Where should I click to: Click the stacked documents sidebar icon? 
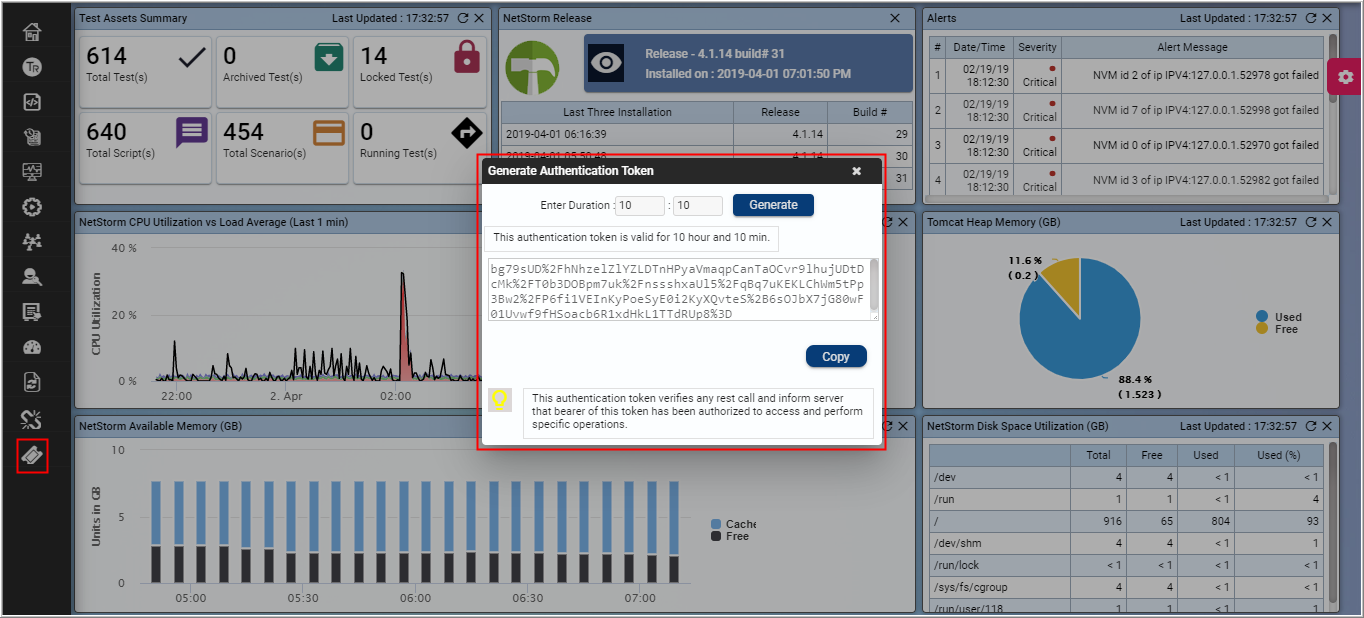click(x=32, y=137)
